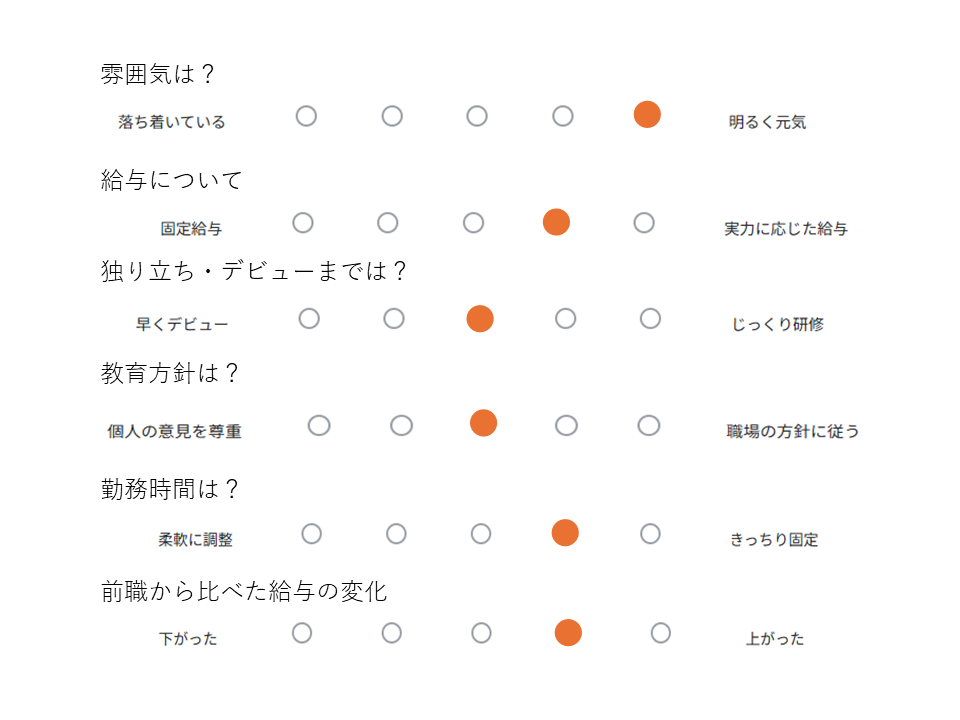The width and height of the screenshot is (960, 720).
Task: Click the filled middle radio for 独り立ち・デビュー
Action: point(480,318)
